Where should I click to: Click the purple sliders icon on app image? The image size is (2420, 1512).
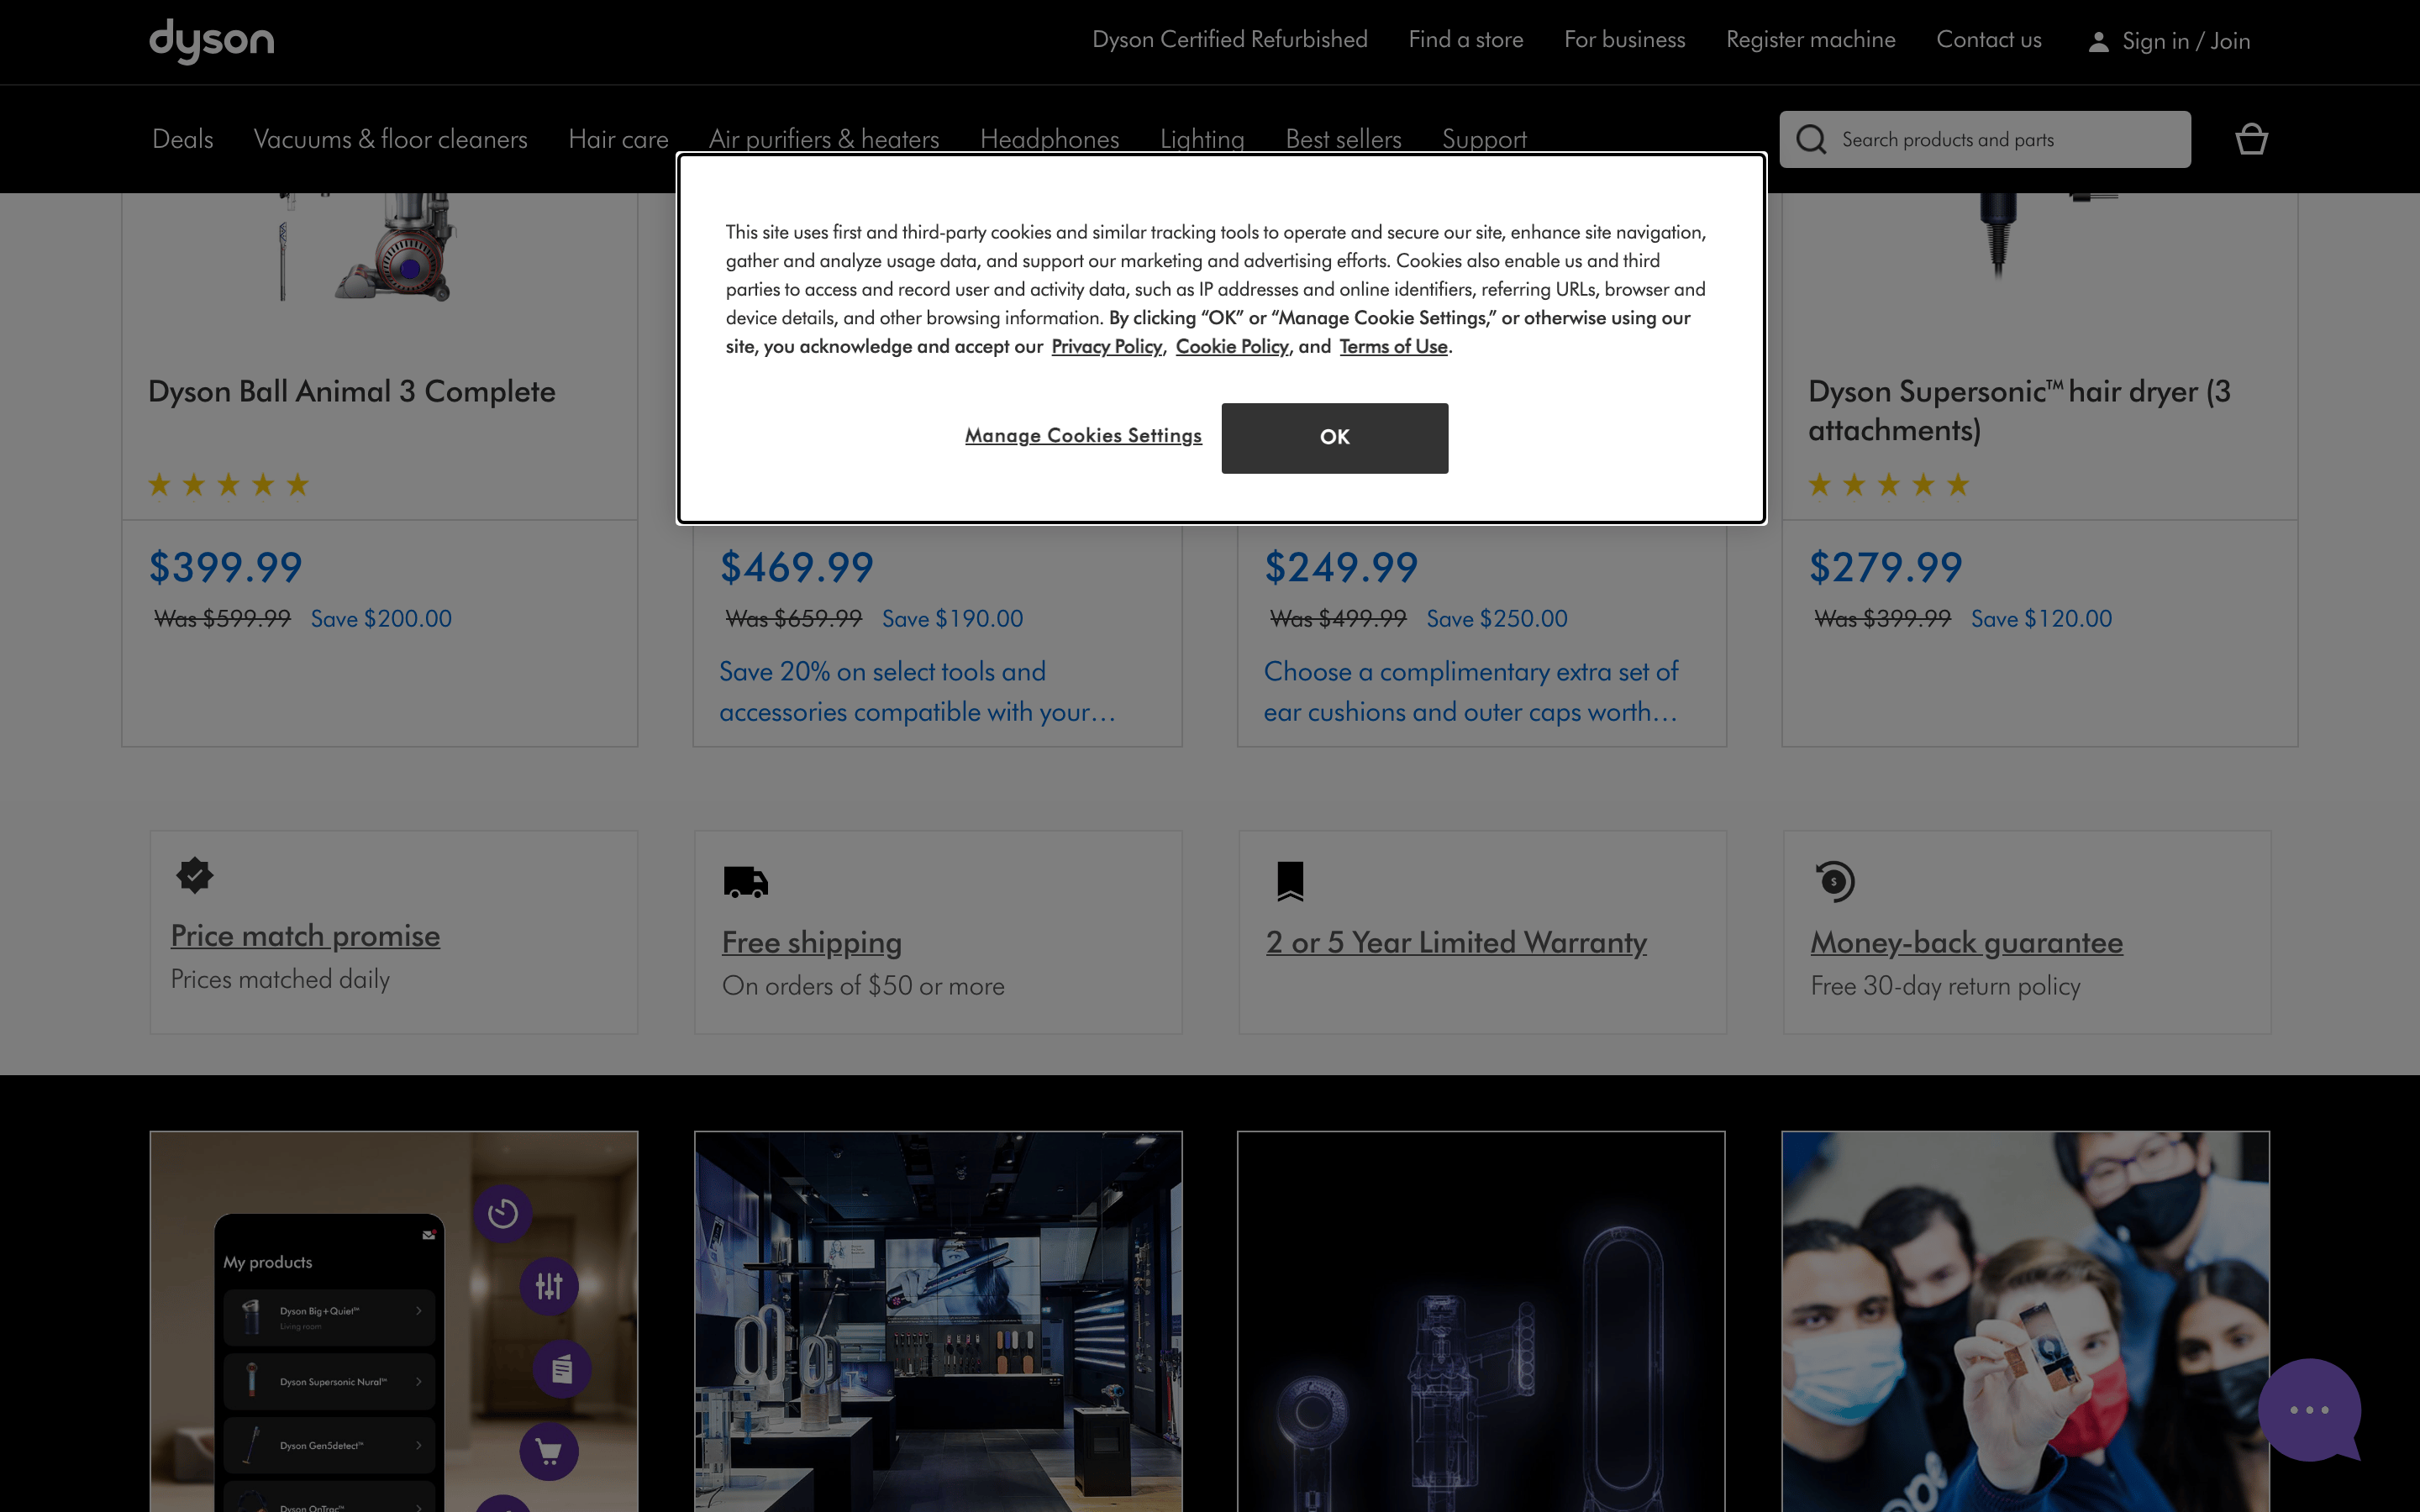pos(549,1286)
